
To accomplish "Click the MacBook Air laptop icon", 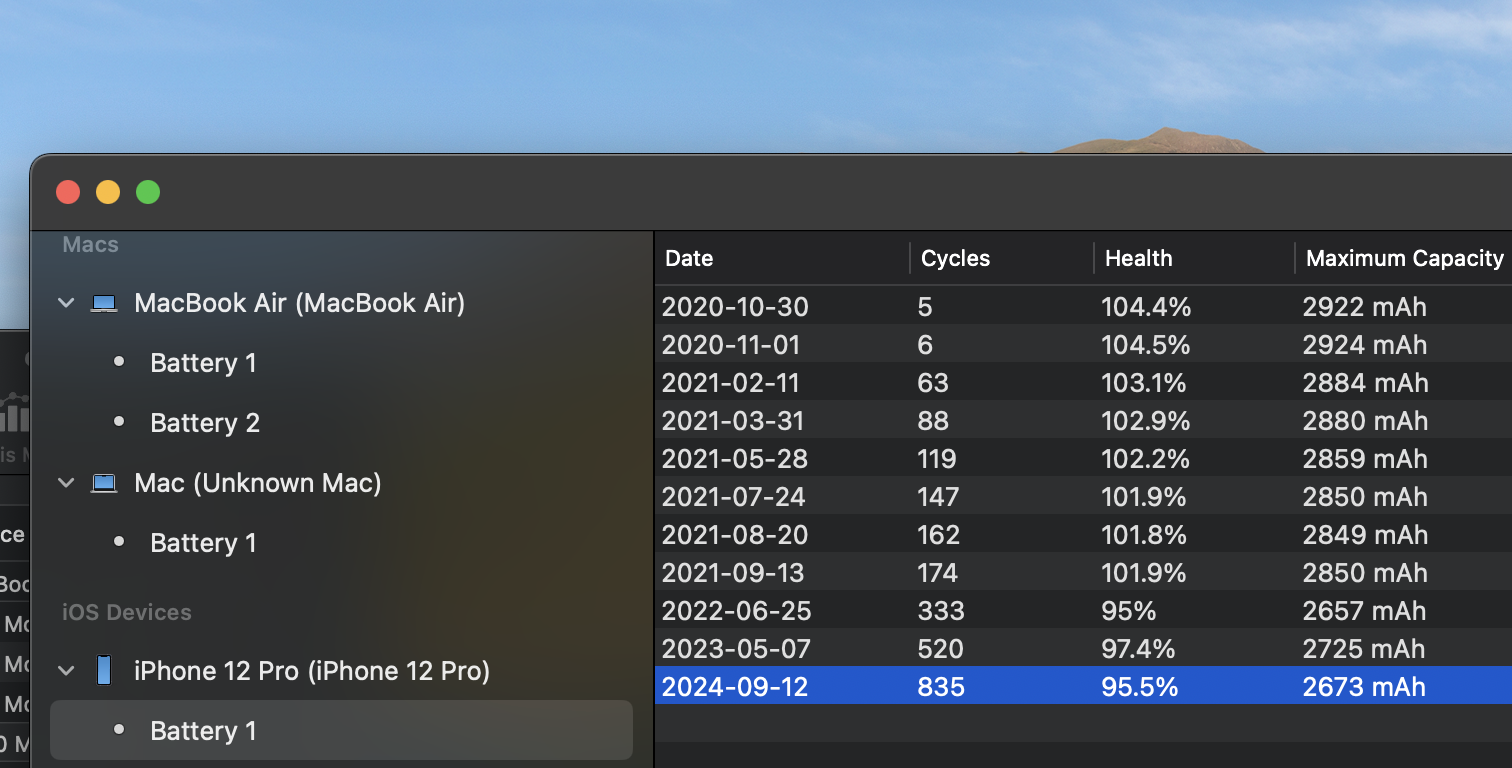I will 104,303.
